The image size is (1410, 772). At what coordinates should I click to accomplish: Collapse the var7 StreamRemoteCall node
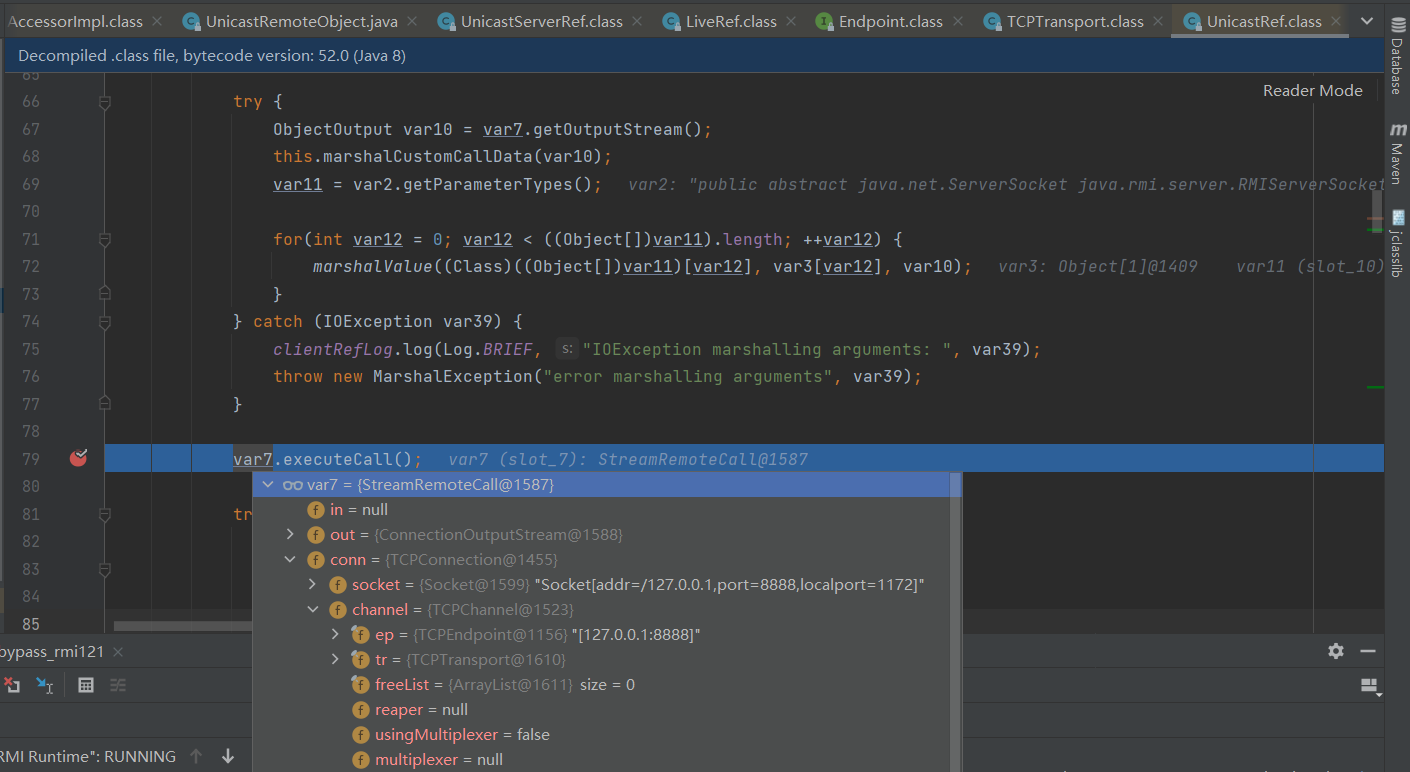[x=267, y=485]
